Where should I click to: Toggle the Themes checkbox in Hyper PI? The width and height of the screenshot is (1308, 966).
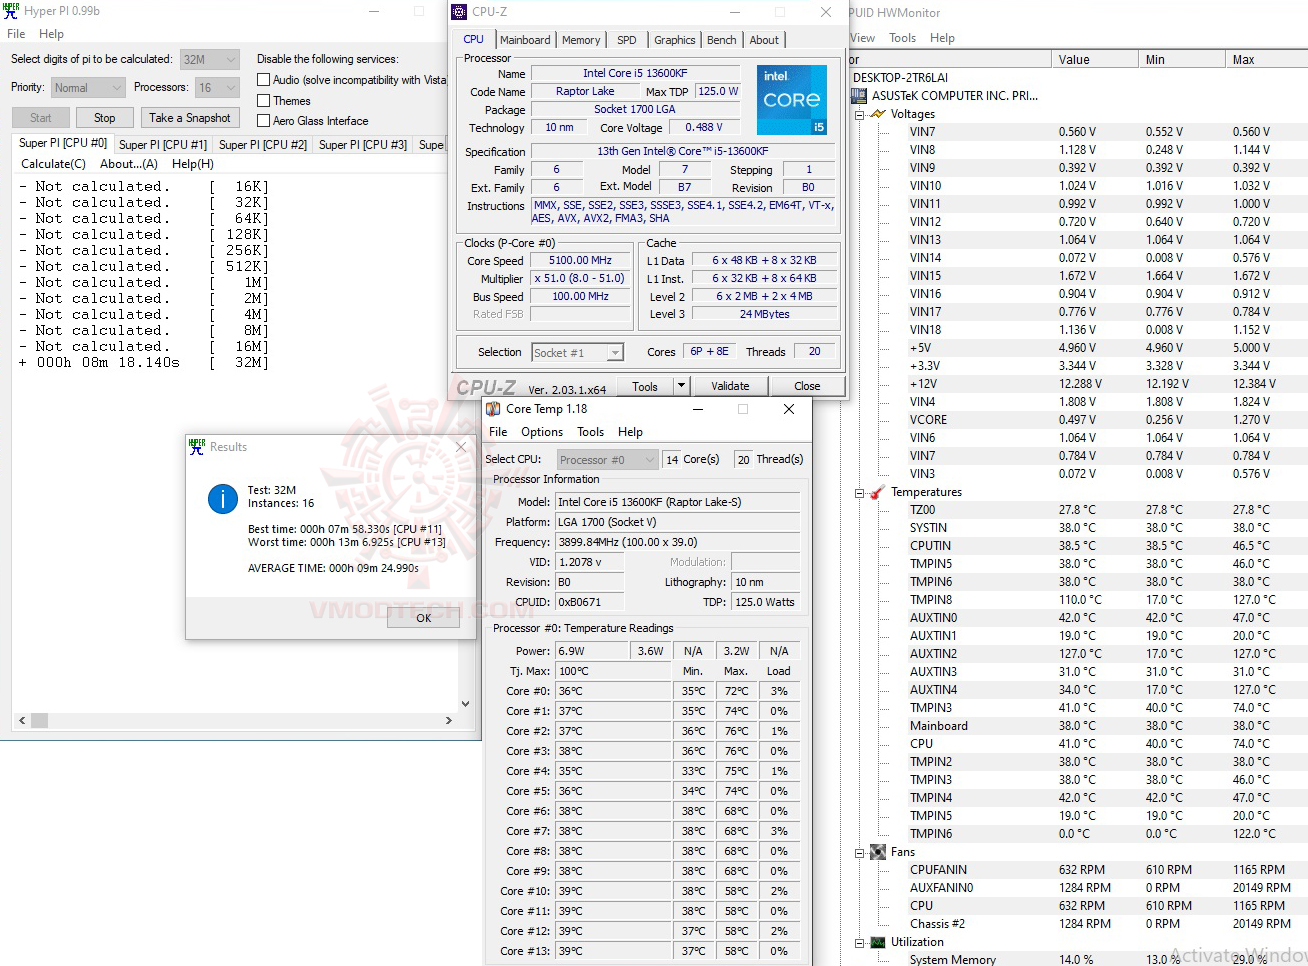point(264,101)
